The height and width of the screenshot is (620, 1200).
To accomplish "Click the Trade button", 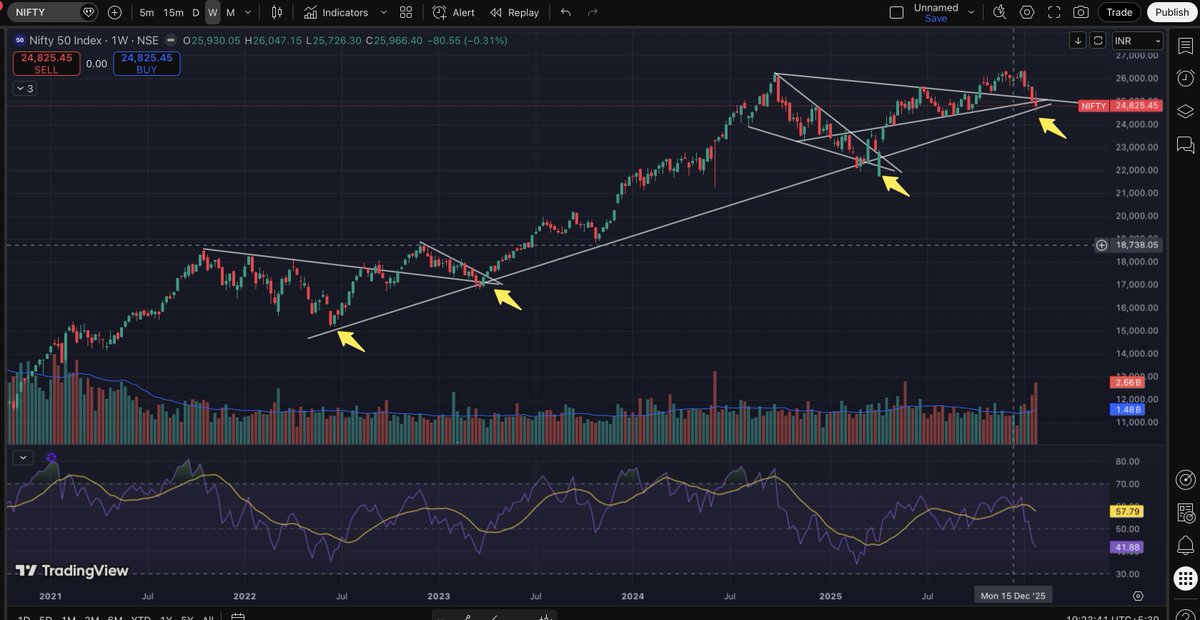I will (x=1119, y=12).
